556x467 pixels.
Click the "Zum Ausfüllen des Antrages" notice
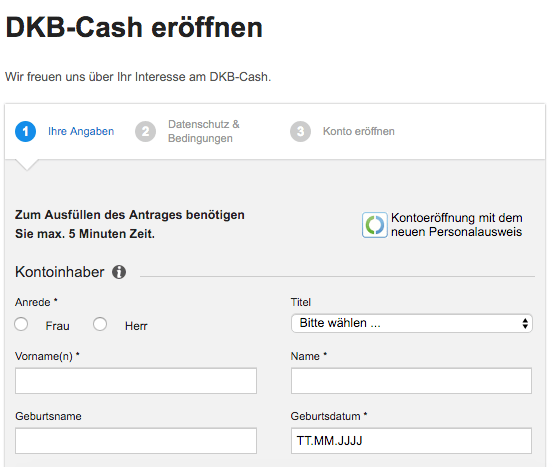pos(130,224)
